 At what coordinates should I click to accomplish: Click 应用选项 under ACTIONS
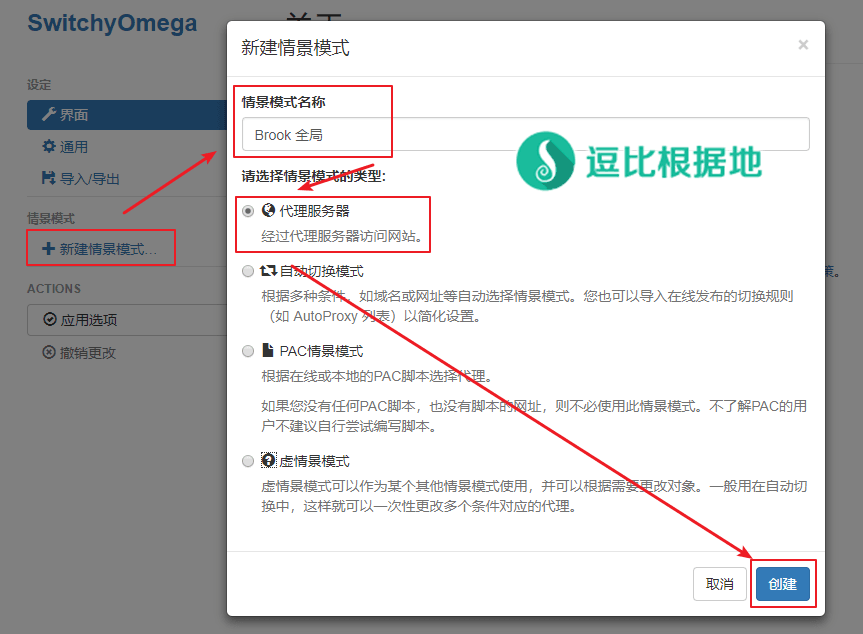[x=88, y=320]
